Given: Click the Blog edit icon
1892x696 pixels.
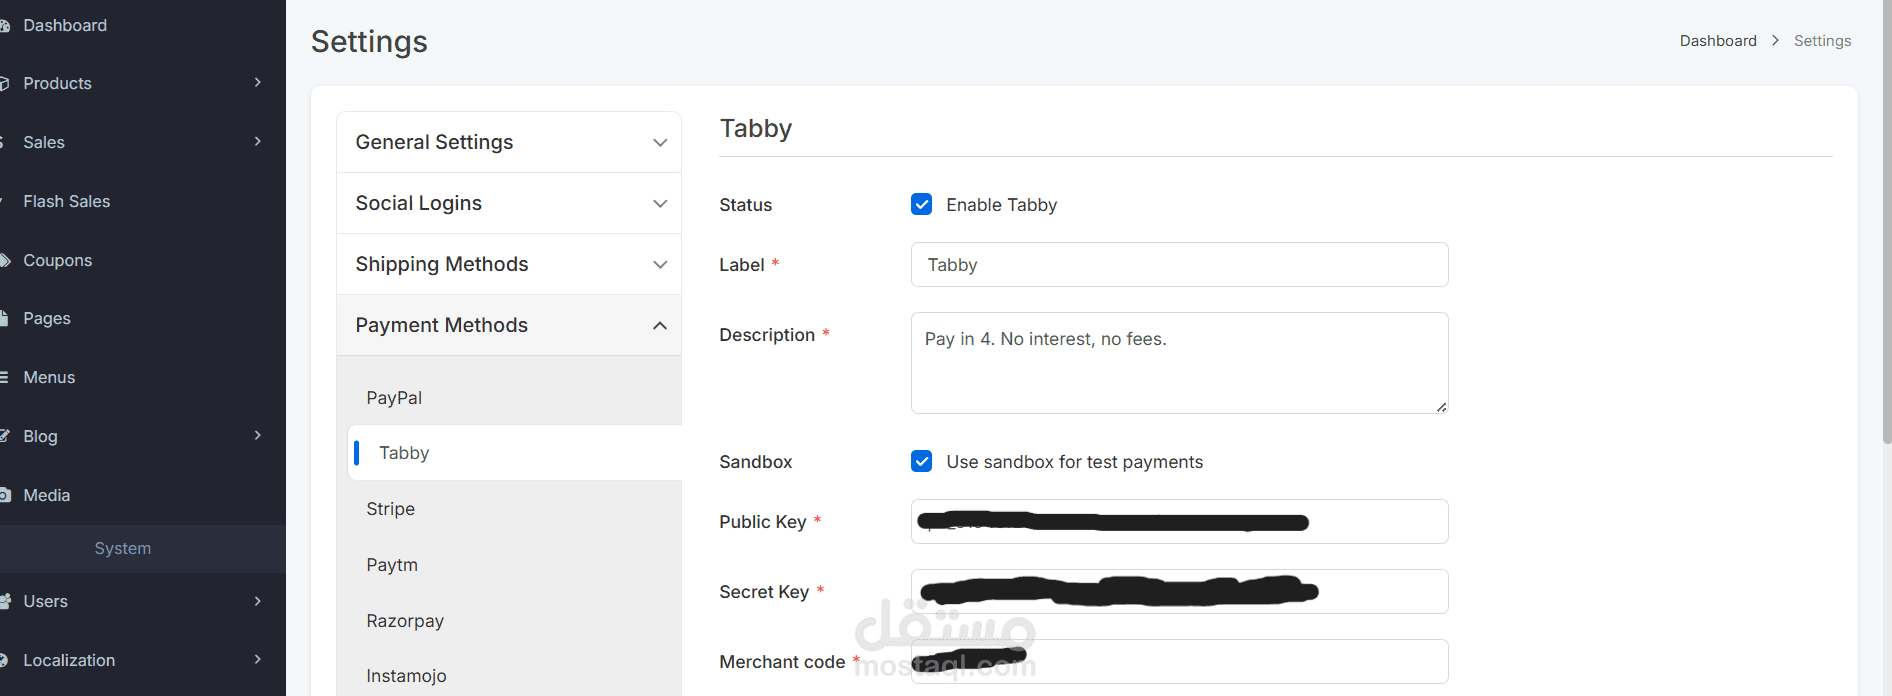Looking at the screenshot, I should 4,436.
